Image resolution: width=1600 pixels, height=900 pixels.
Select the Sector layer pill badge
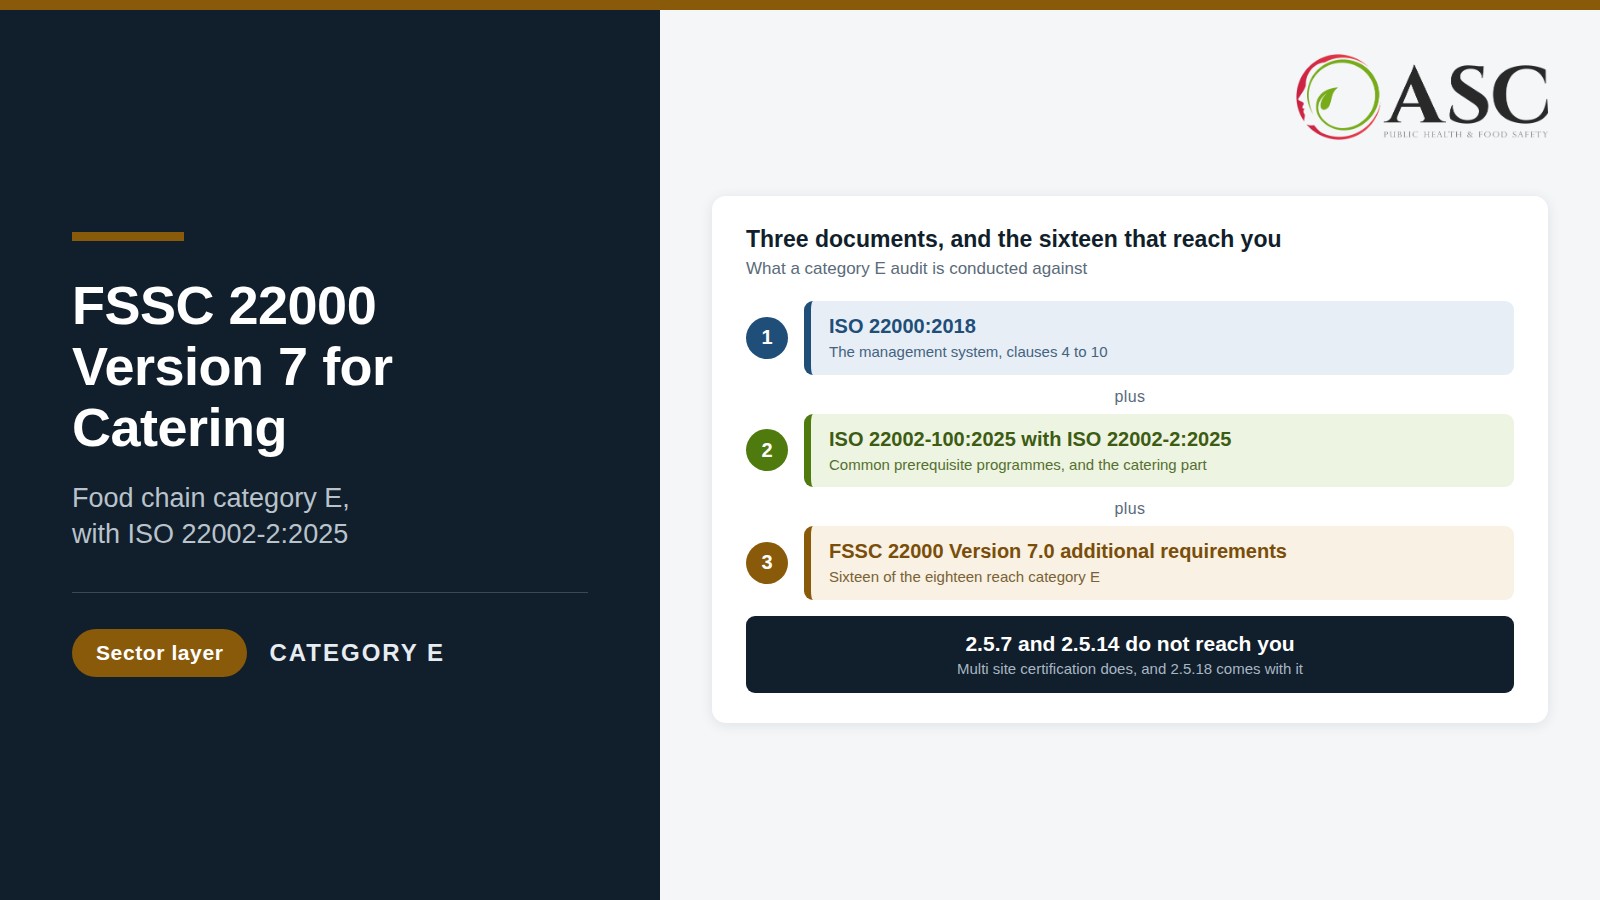point(159,653)
